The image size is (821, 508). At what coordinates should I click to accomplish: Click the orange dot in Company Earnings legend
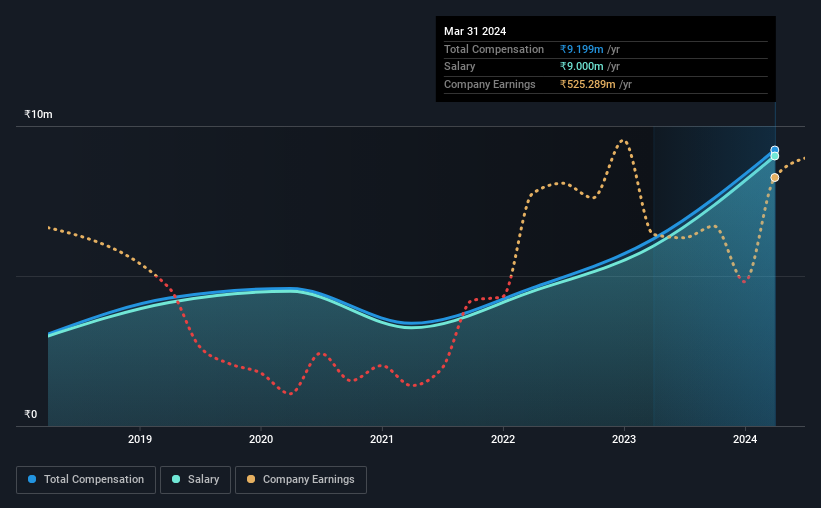[251, 479]
